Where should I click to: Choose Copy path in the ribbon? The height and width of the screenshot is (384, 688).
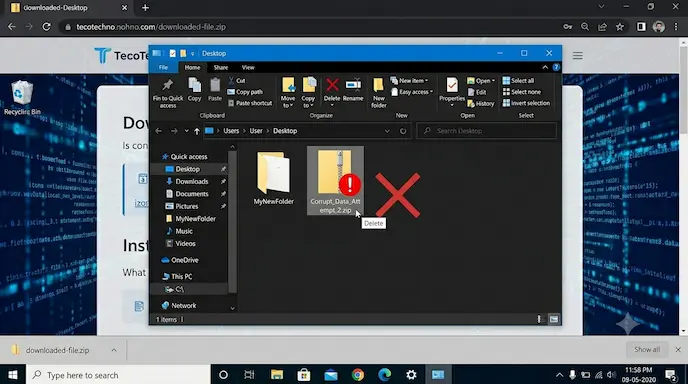tap(245, 92)
